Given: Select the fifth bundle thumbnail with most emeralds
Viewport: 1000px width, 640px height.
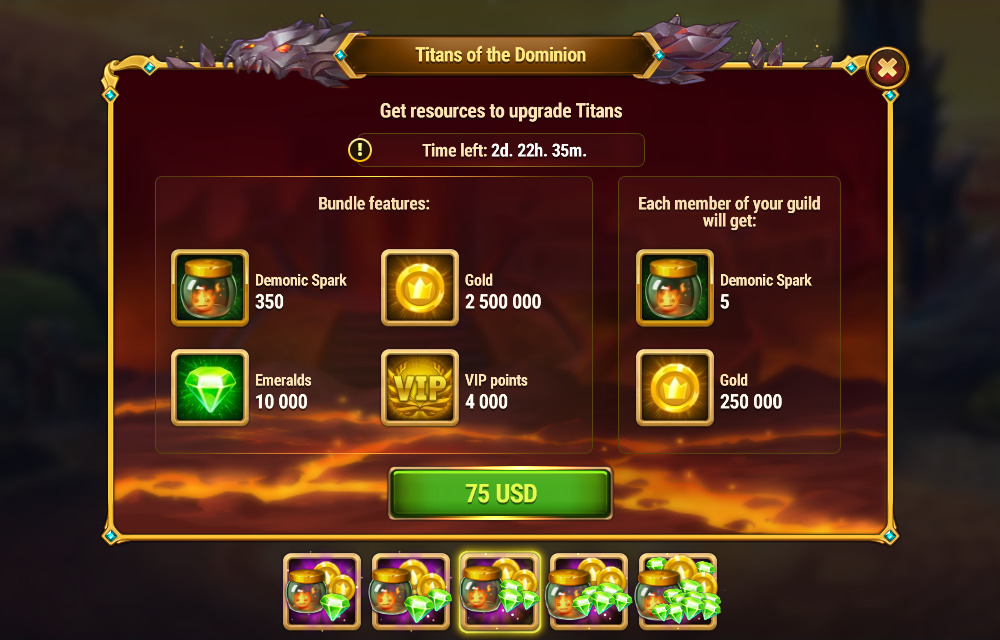Looking at the screenshot, I should 678,592.
